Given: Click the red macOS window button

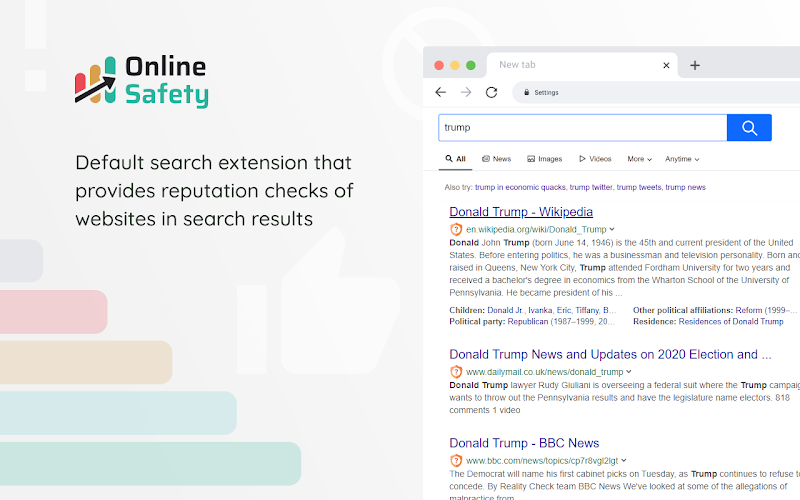Looking at the screenshot, I should tap(439, 65).
